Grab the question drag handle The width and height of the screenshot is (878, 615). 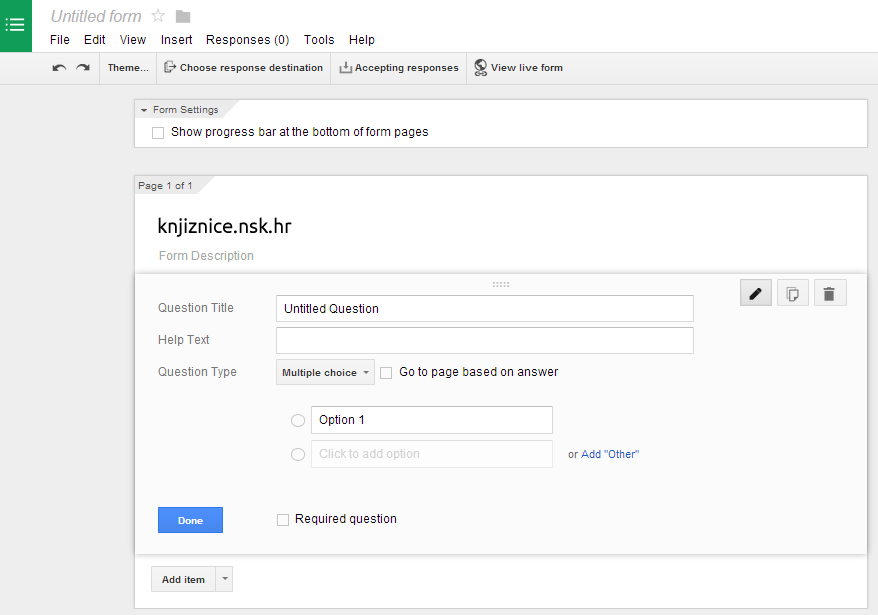(x=501, y=285)
